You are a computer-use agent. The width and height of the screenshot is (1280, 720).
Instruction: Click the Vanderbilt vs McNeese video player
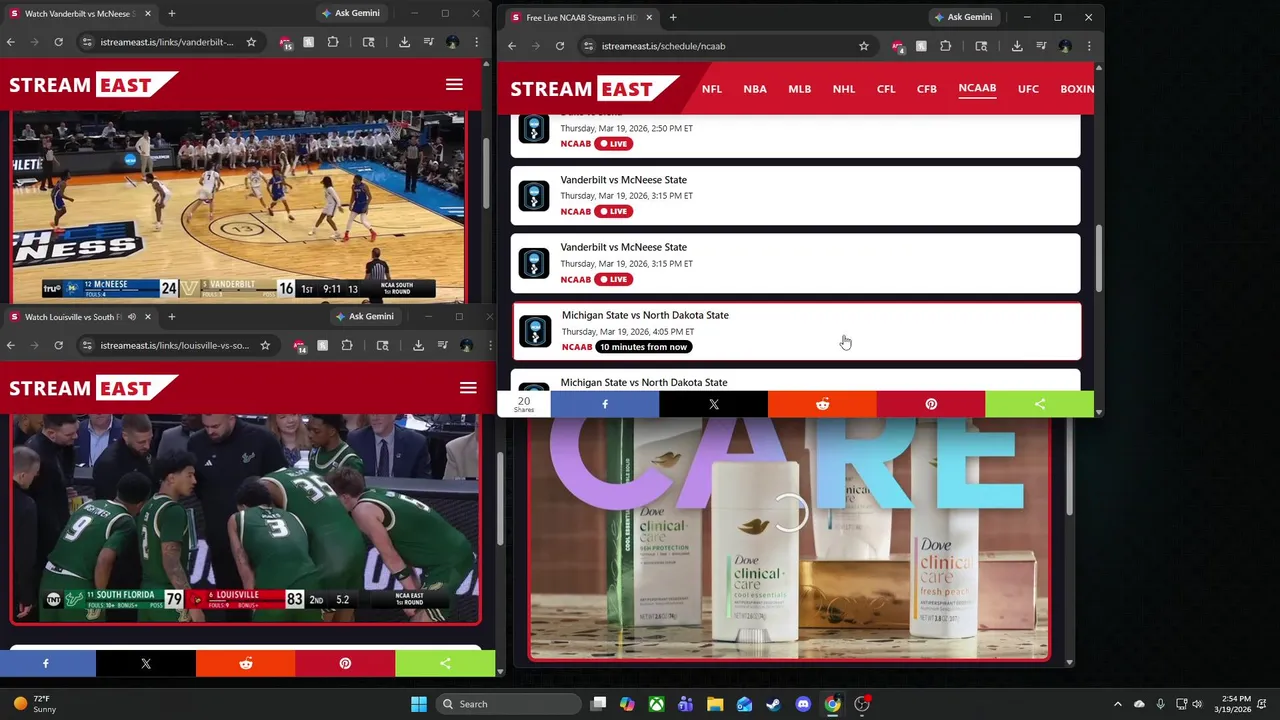point(238,207)
